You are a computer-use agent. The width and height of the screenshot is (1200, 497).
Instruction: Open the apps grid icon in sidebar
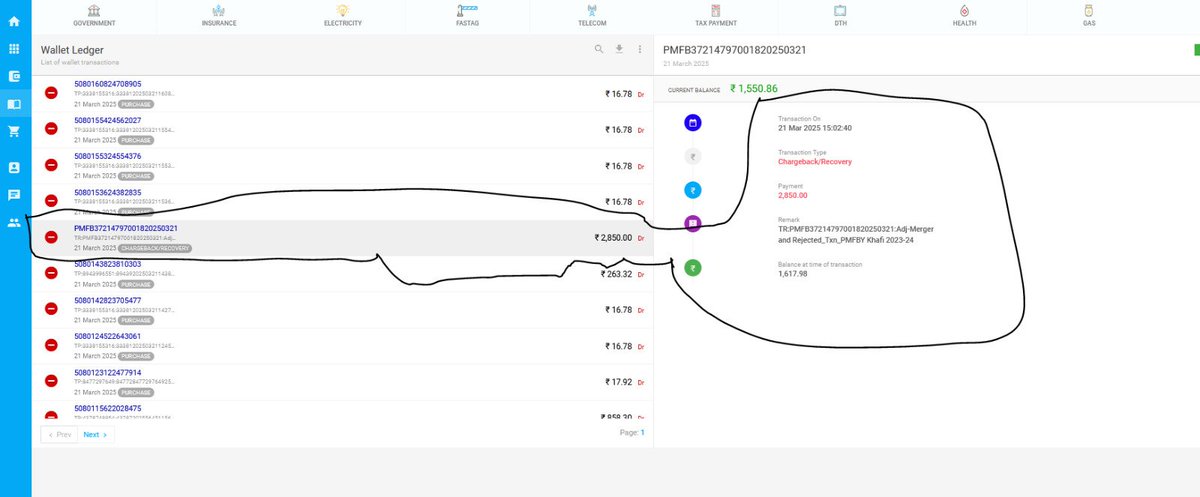point(14,48)
